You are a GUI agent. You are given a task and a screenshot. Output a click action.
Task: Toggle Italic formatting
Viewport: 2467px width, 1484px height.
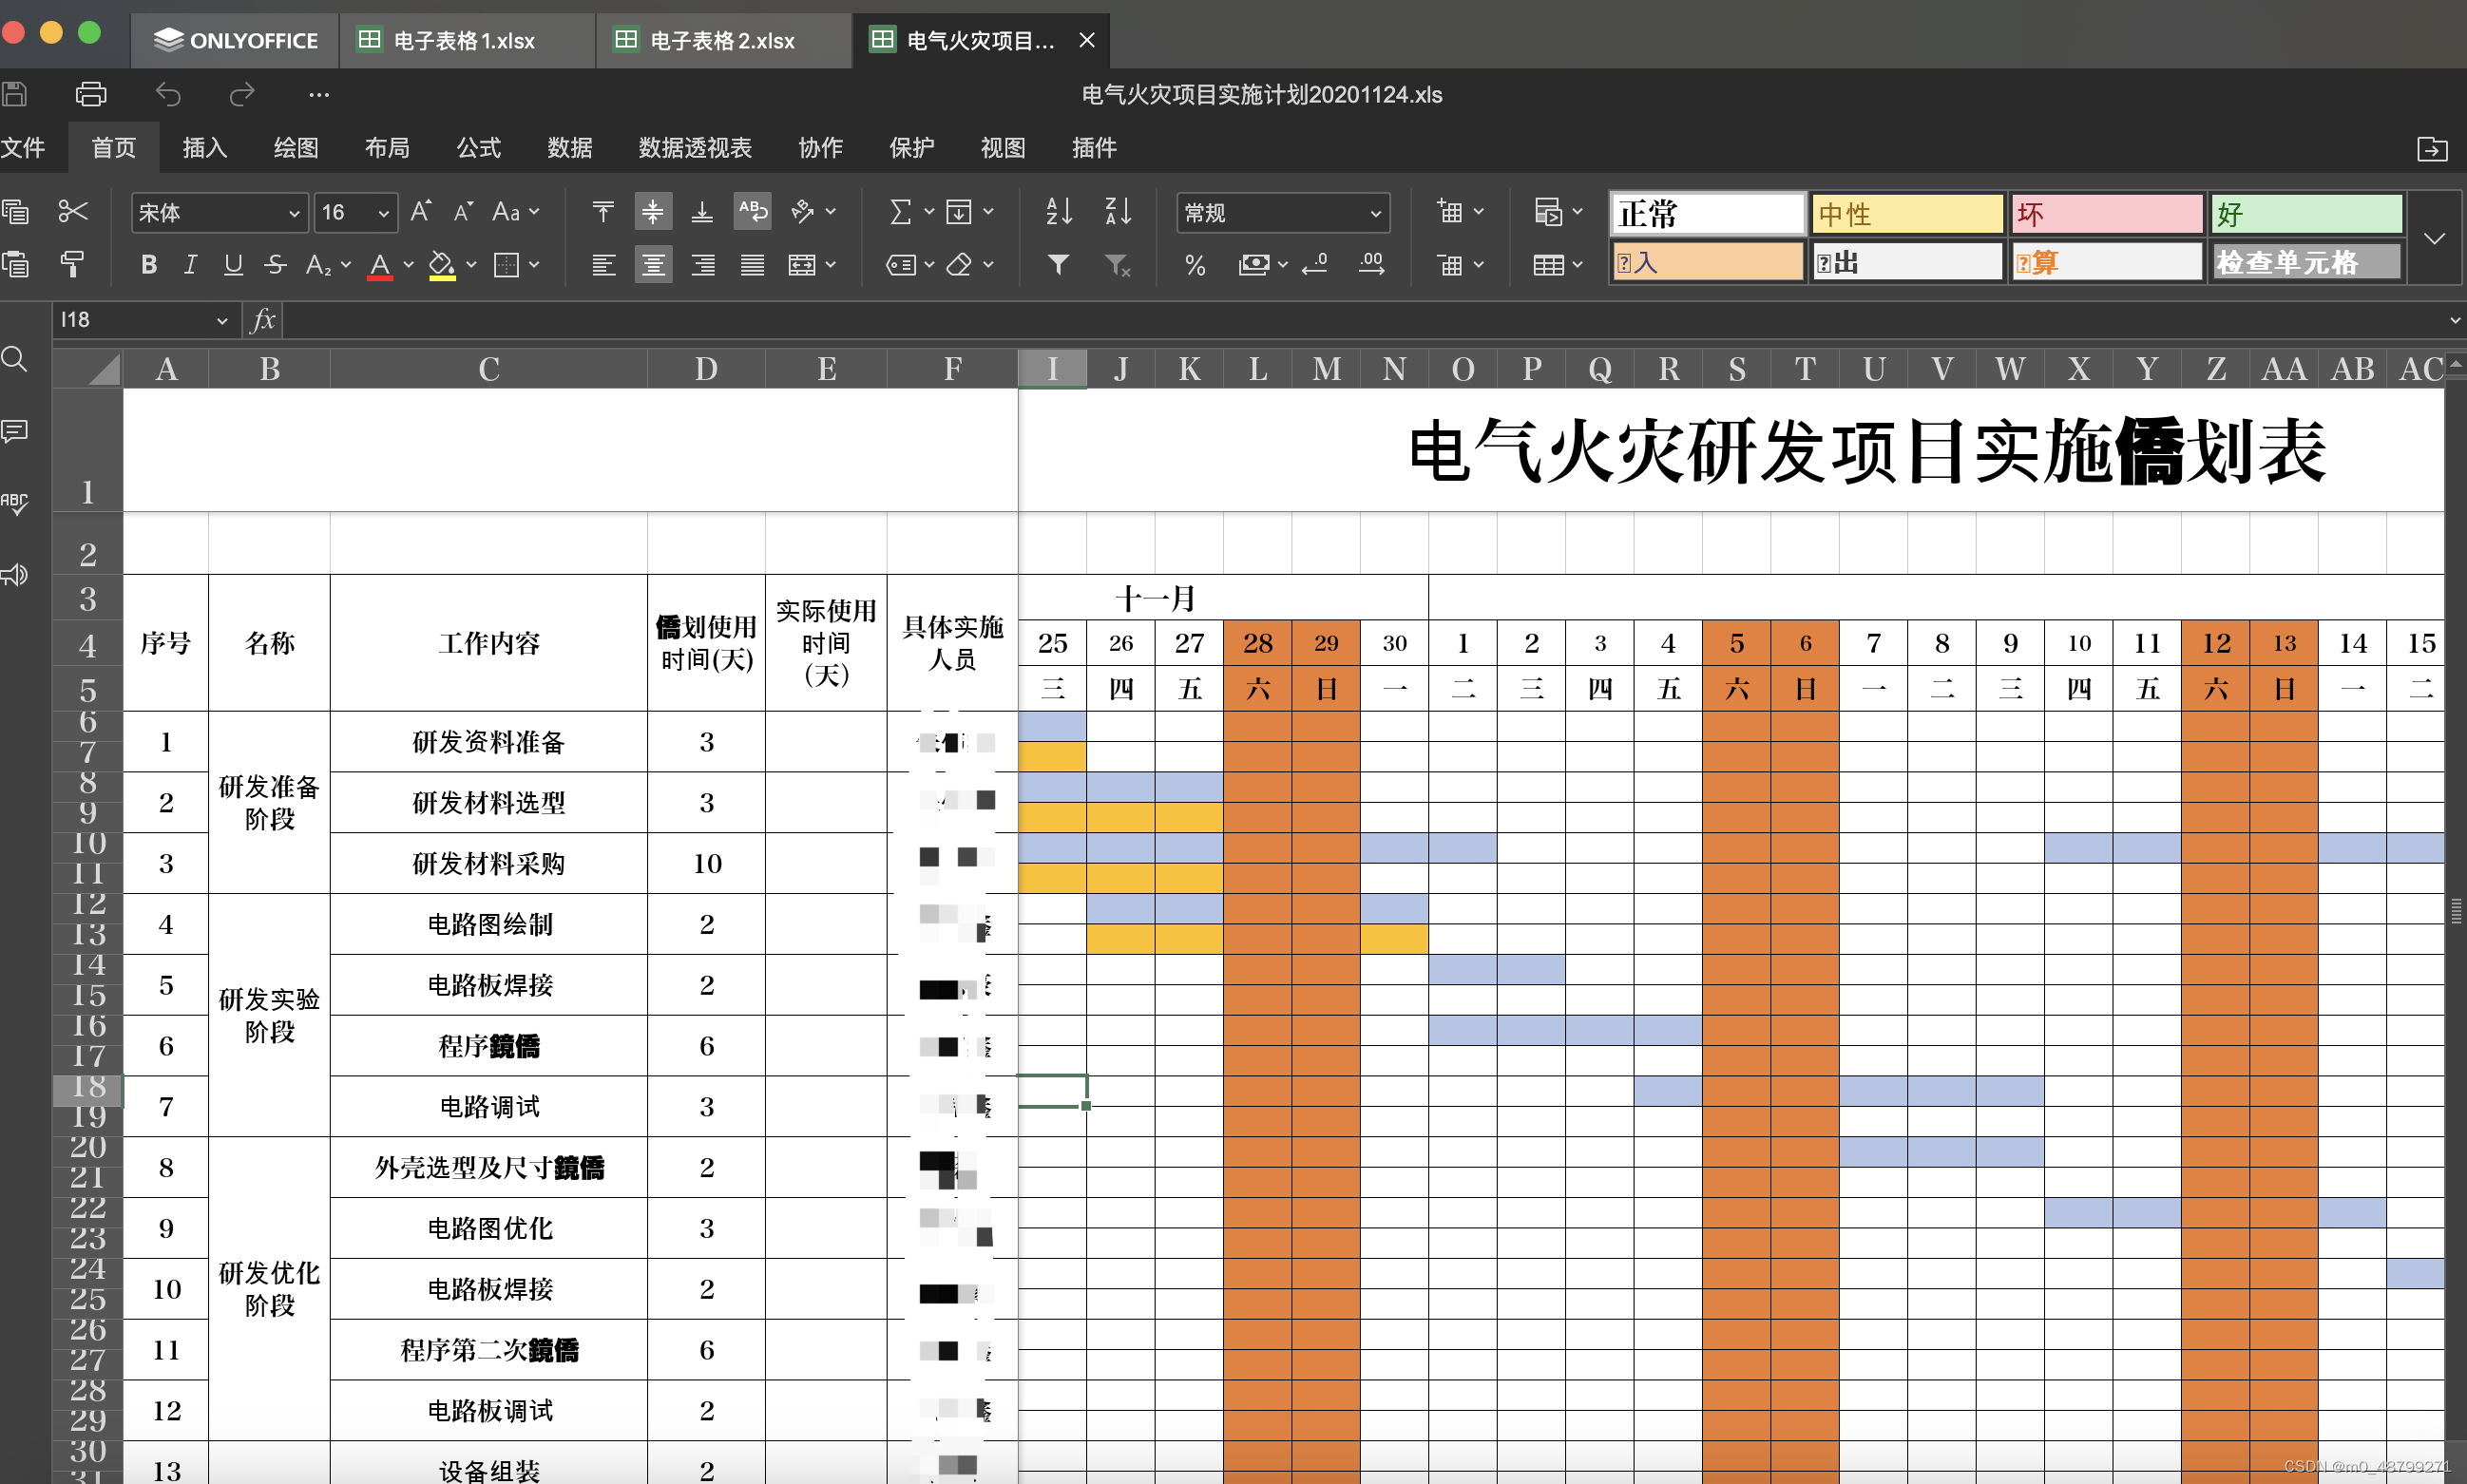[190, 264]
